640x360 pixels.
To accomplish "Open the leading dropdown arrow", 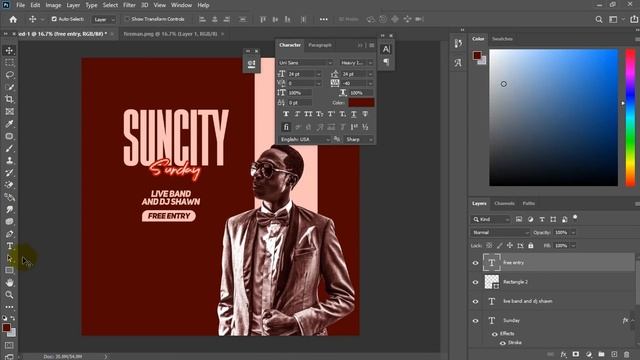I will click(x=370, y=74).
